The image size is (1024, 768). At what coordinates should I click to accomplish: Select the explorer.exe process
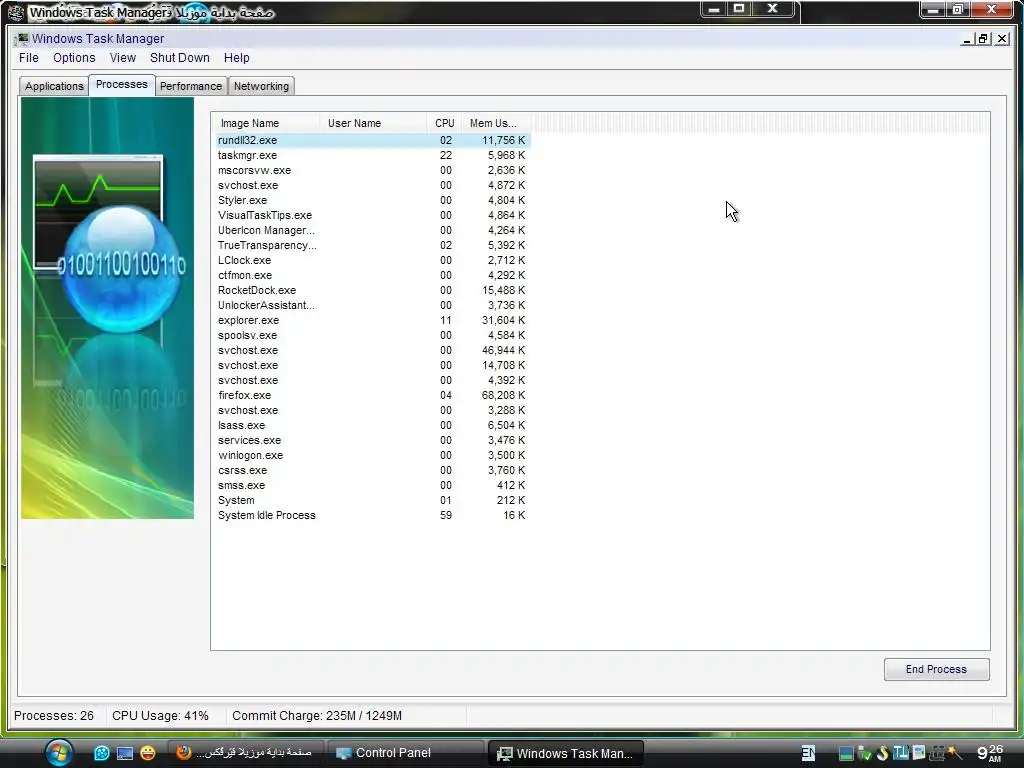click(x=373, y=321)
